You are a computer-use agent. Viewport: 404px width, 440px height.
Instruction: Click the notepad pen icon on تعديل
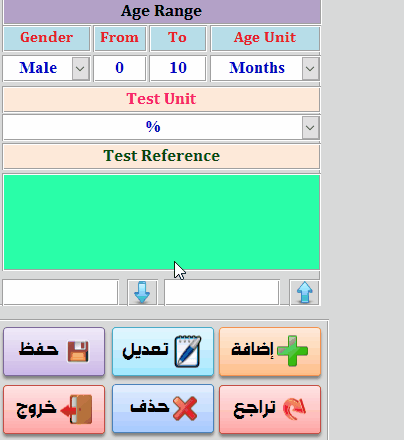pyautogui.click(x=188, y=351)
